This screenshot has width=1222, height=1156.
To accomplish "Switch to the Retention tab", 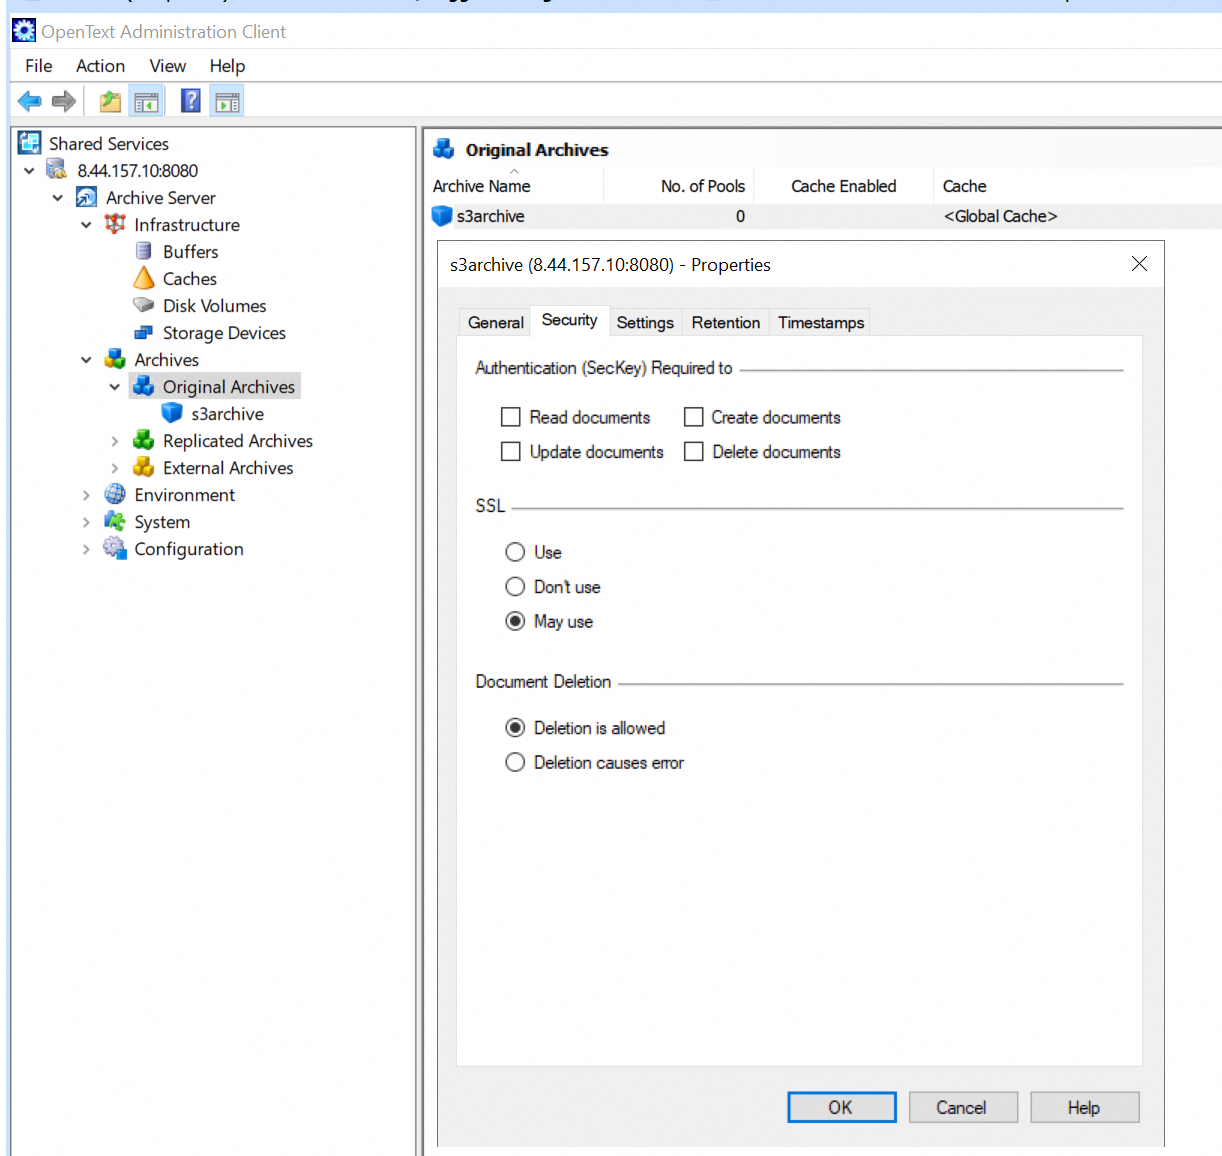I will pos(726,322).
